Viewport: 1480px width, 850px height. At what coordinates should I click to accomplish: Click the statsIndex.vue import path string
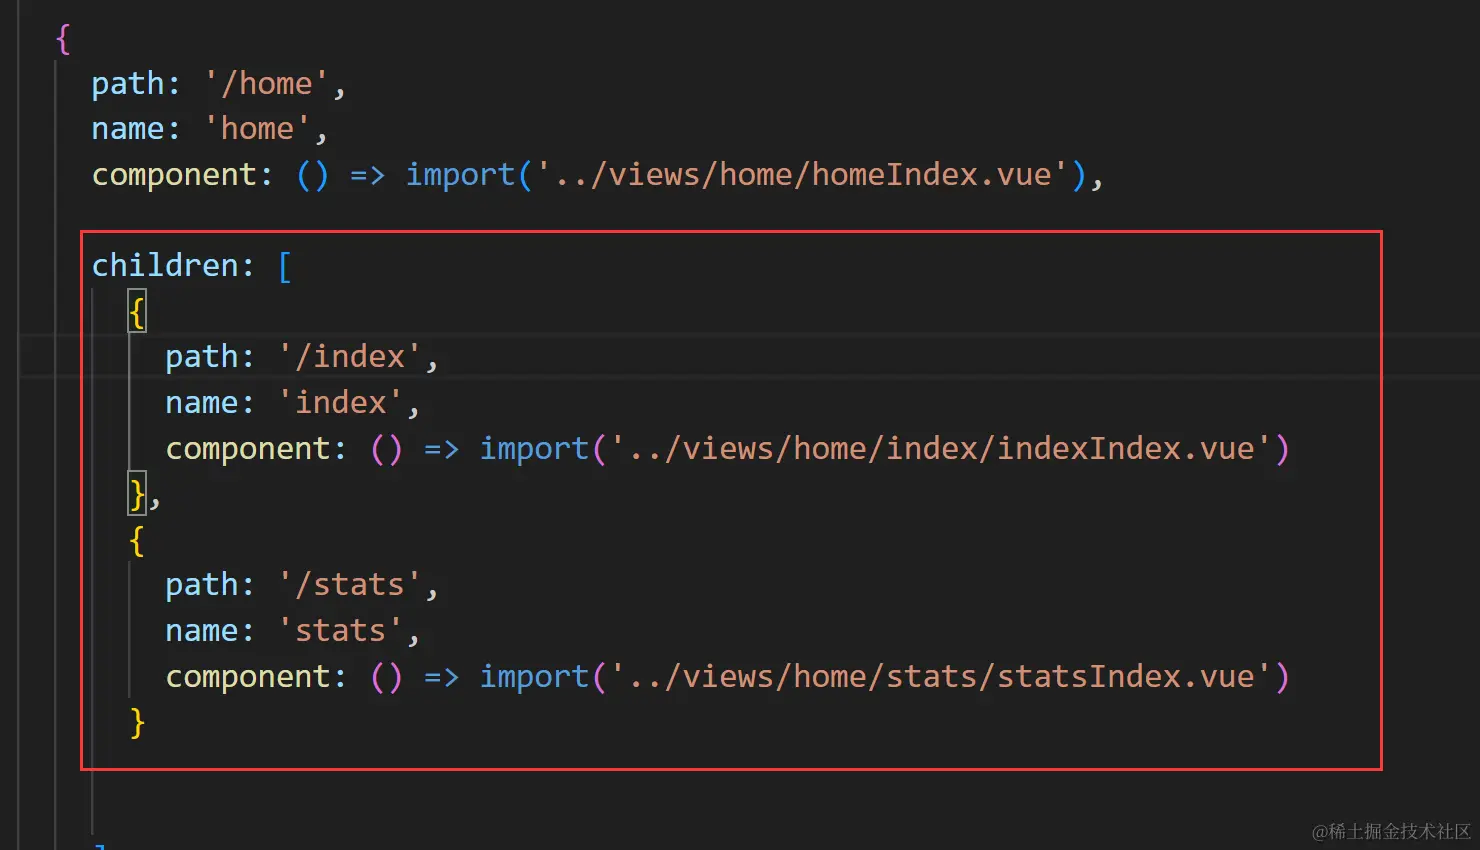940,677
